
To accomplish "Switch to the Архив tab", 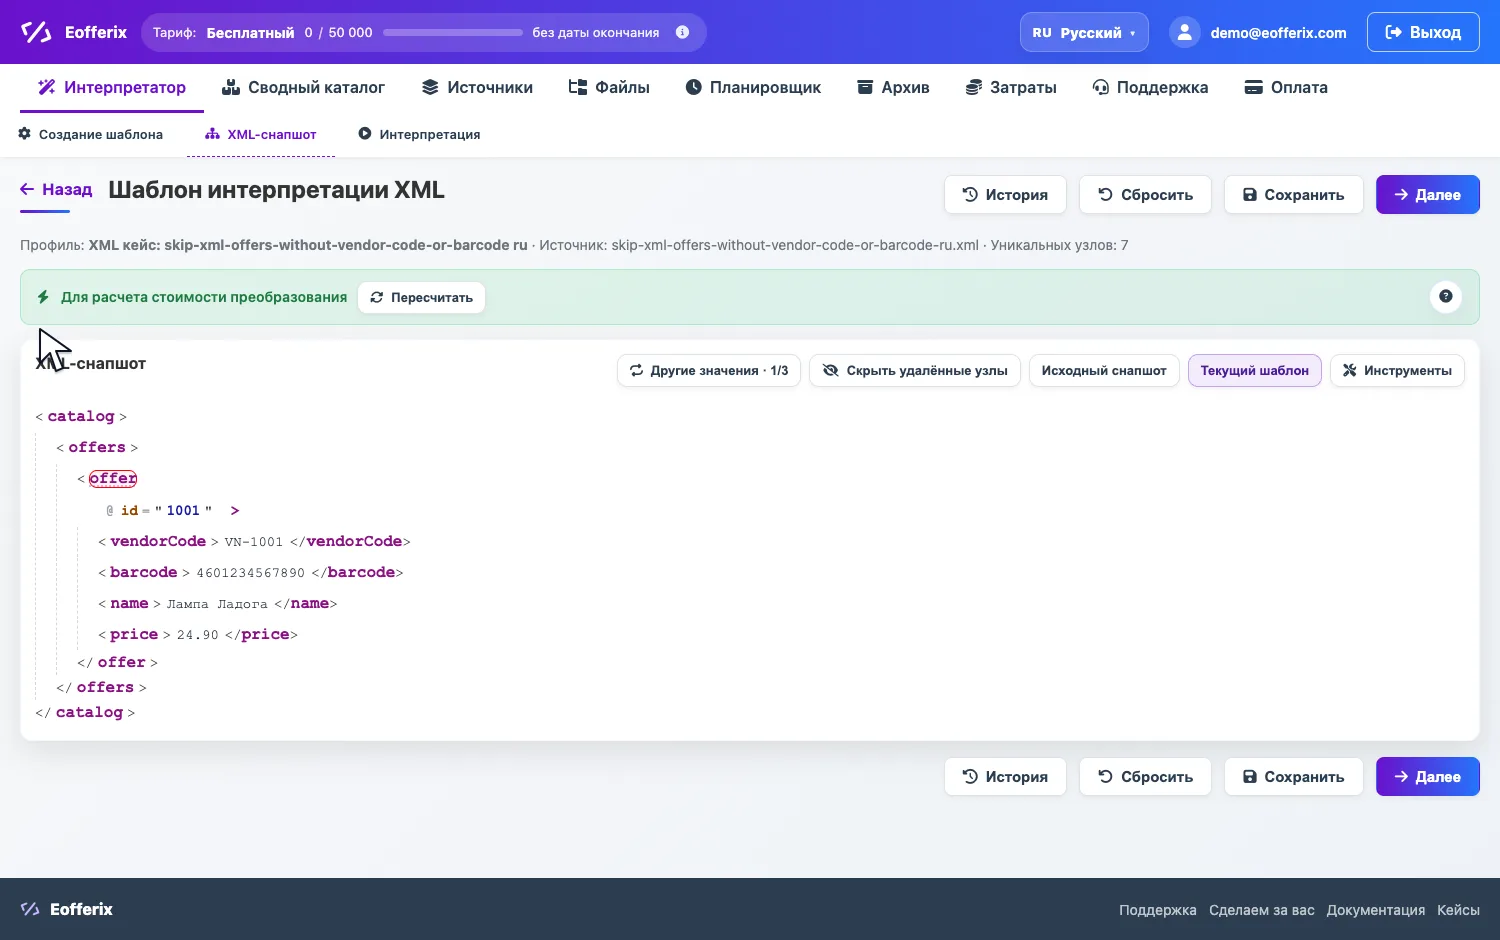I will click(x=893, y=88).
